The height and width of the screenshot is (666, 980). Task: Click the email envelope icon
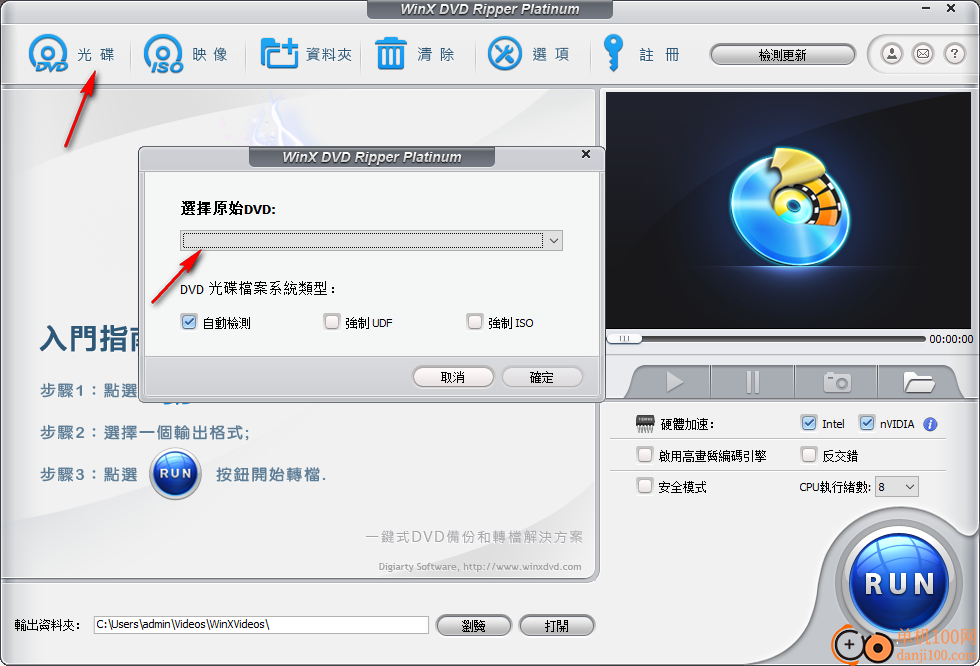(923, 54)
